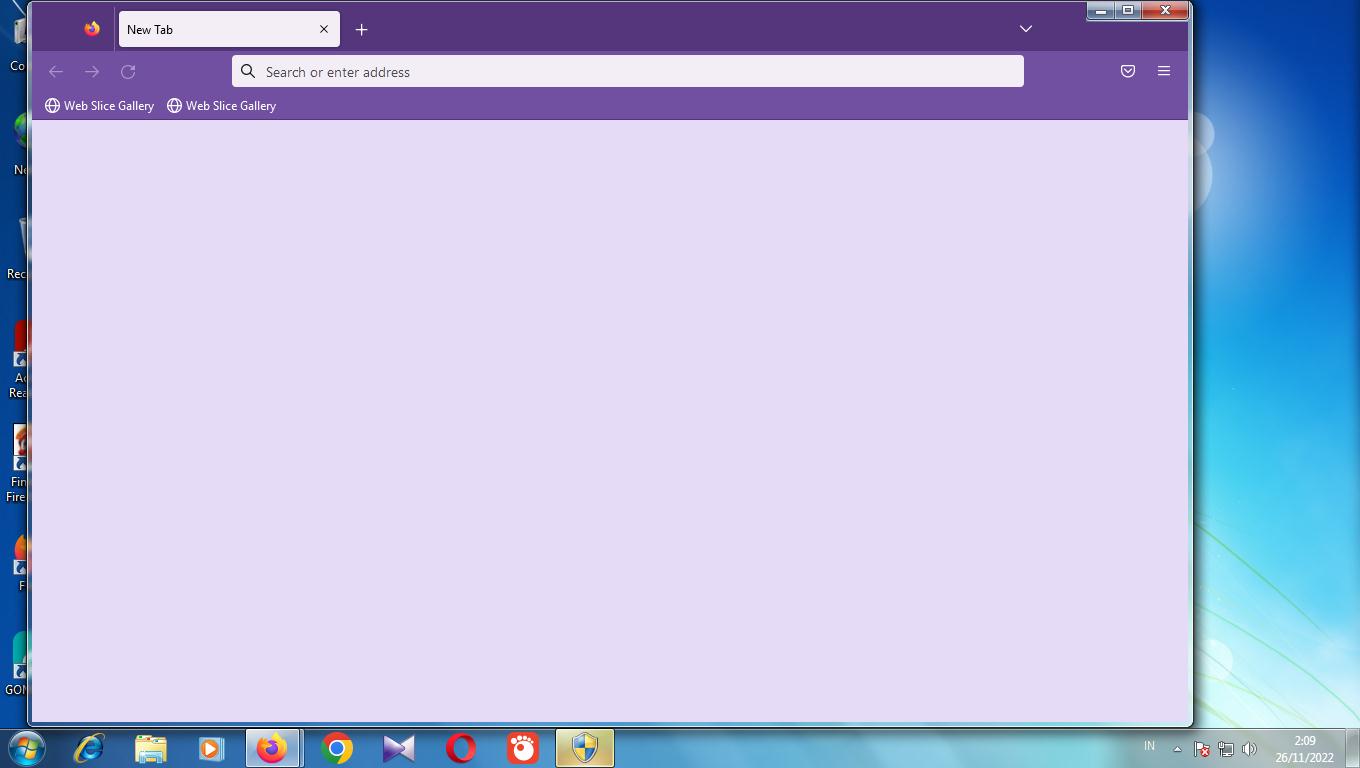Image resolution: width=1360 pixels, height=768 pixels.
Task: Launch Google Chrome from the taskbar
Action: pos(337,748)
